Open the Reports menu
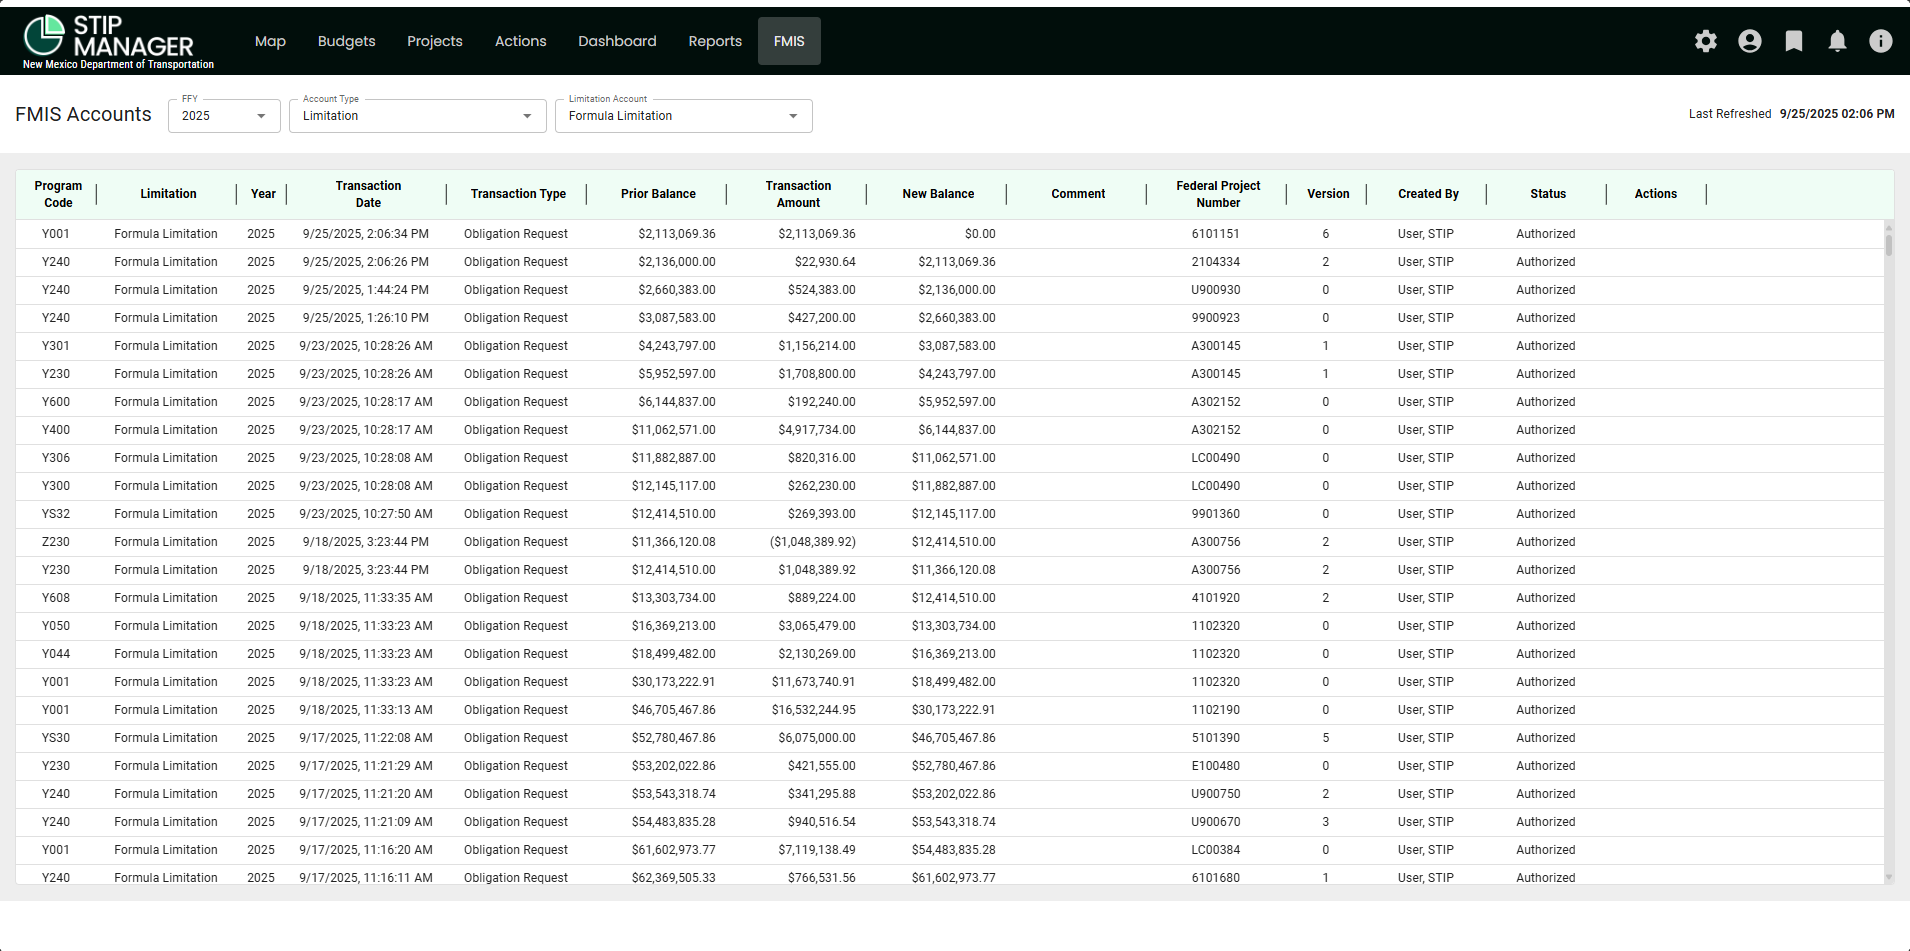This screenshot has width=1910, height=951. click(x=715, y=41)
